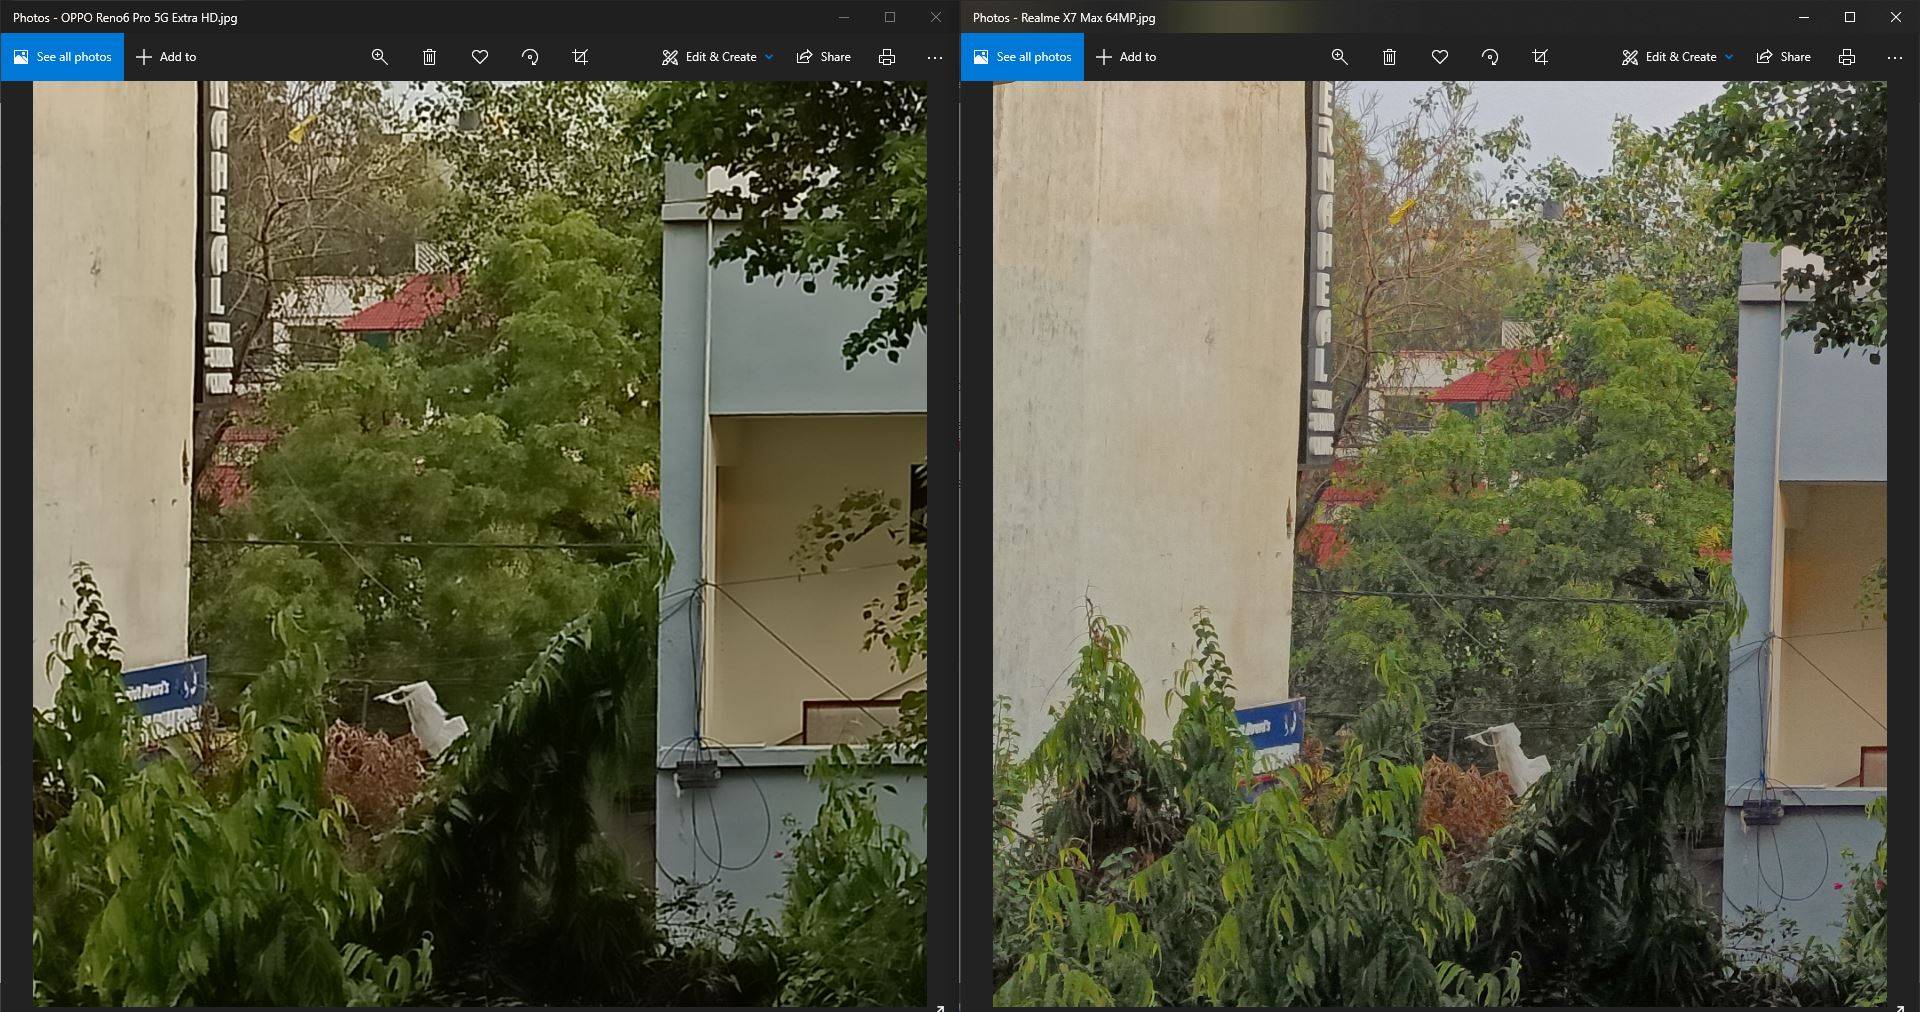1920x1012 pixels.
Task: Click fullscreen arrow in Realme photo corner
Action: (1900, 1007)
